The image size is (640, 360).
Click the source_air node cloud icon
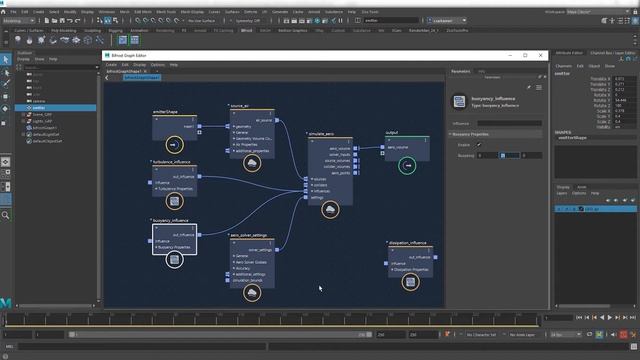click(252, 163)
